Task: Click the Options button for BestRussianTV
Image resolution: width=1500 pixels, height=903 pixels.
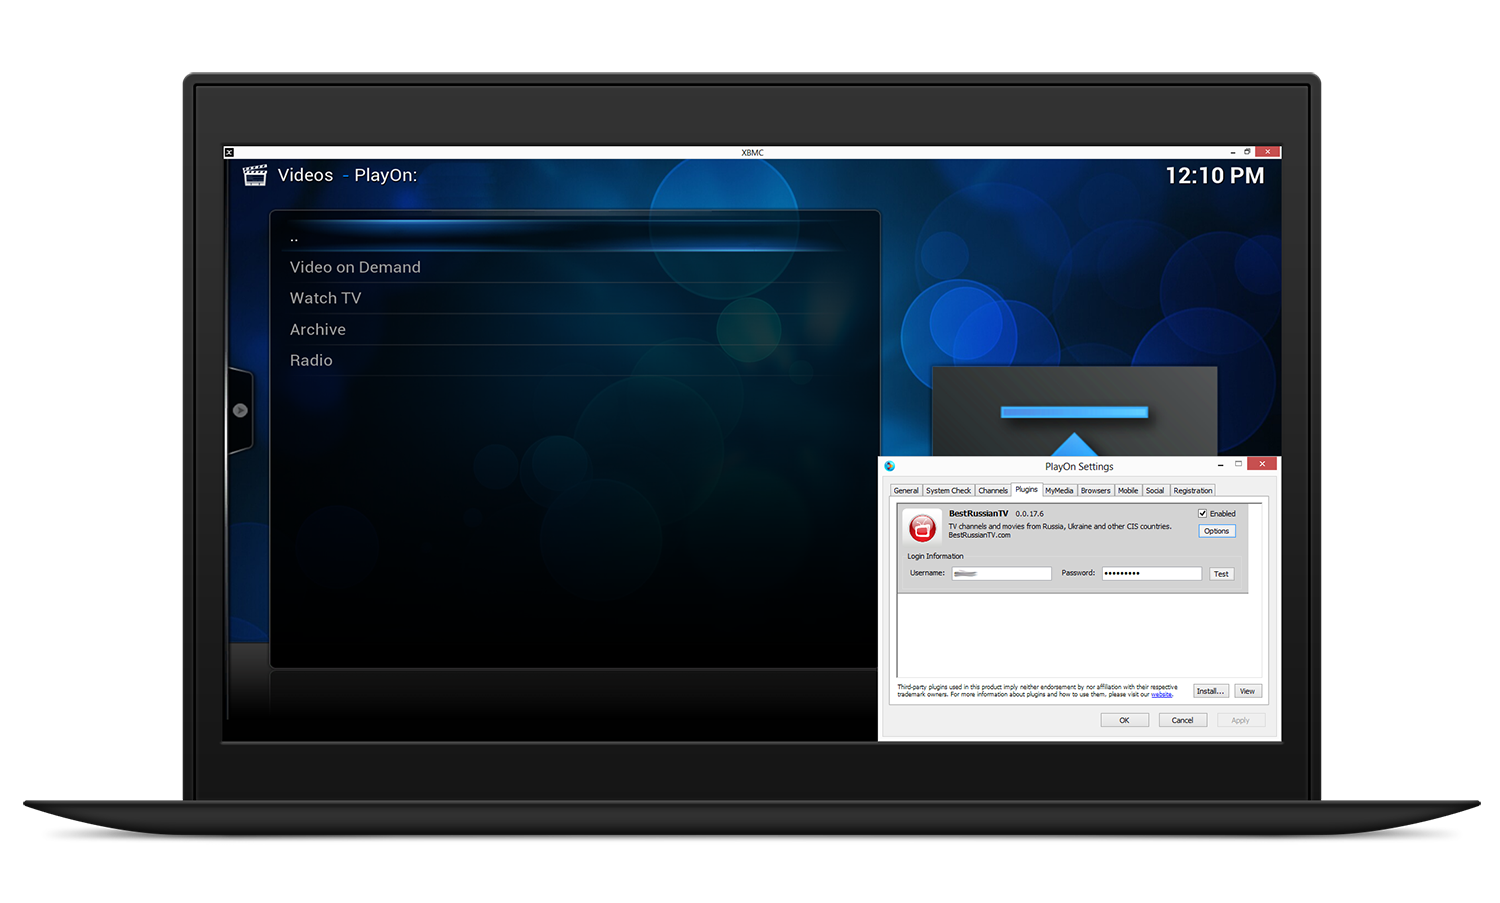Action: [1217, 531]
